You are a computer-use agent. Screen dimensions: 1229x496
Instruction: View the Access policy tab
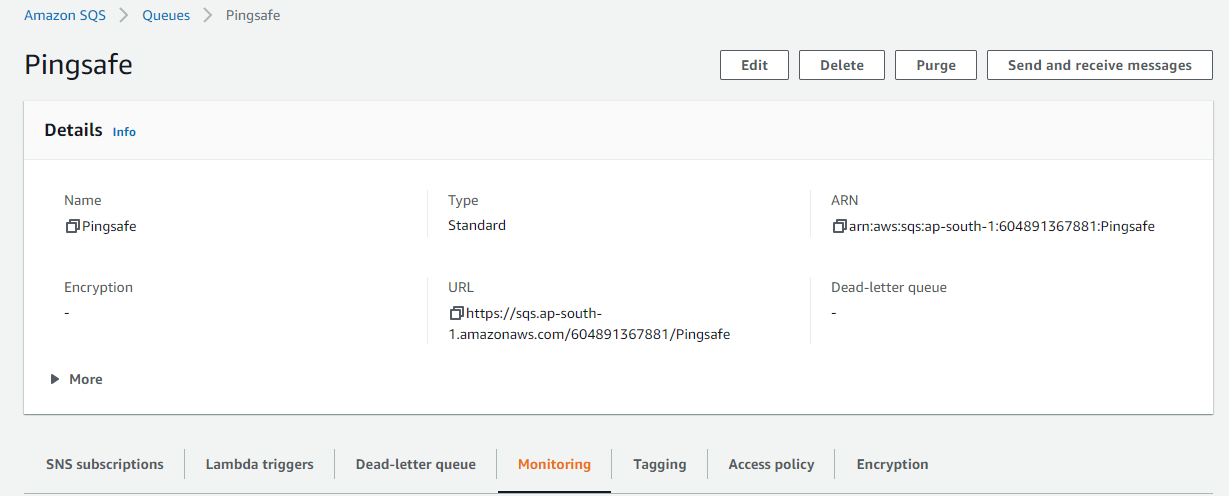771,464
